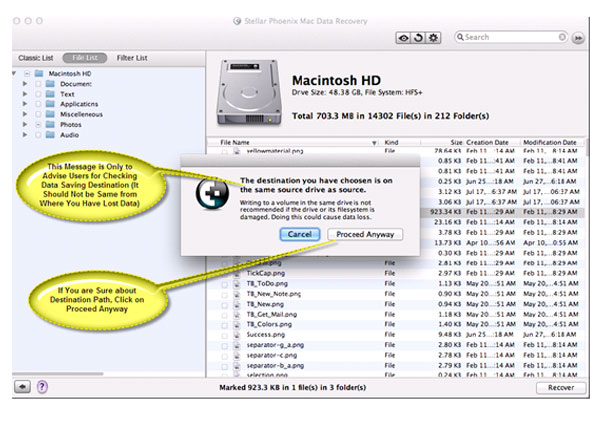Click Cancel in the warning dialog
This screenshot has height=421, width=590.
(300, 234)
